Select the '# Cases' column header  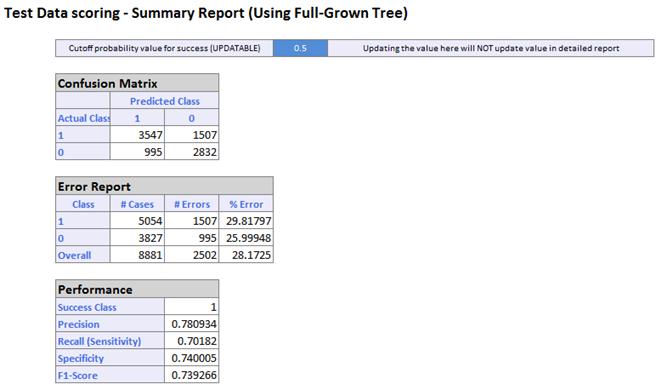tap(137, 204)
